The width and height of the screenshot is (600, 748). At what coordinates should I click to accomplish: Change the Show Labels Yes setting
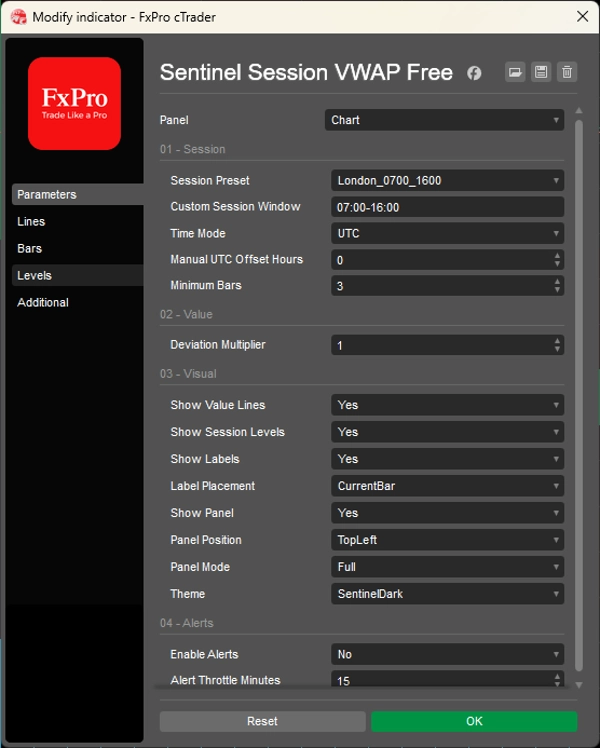click(x=447, y=459)
